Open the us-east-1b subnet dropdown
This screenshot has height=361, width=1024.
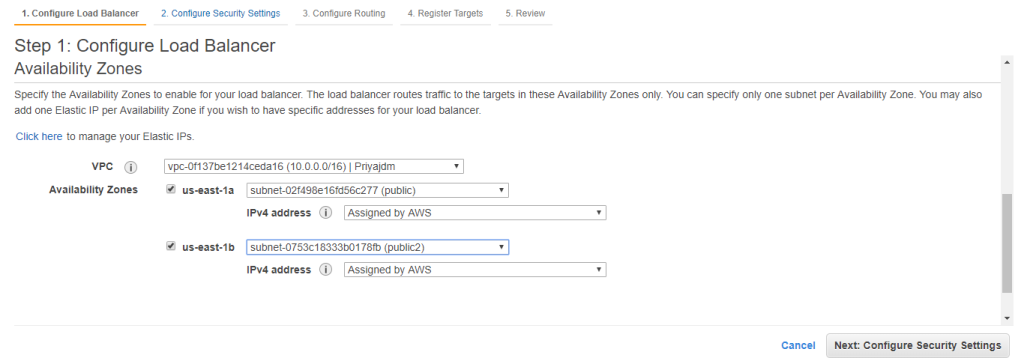point(377,247)
